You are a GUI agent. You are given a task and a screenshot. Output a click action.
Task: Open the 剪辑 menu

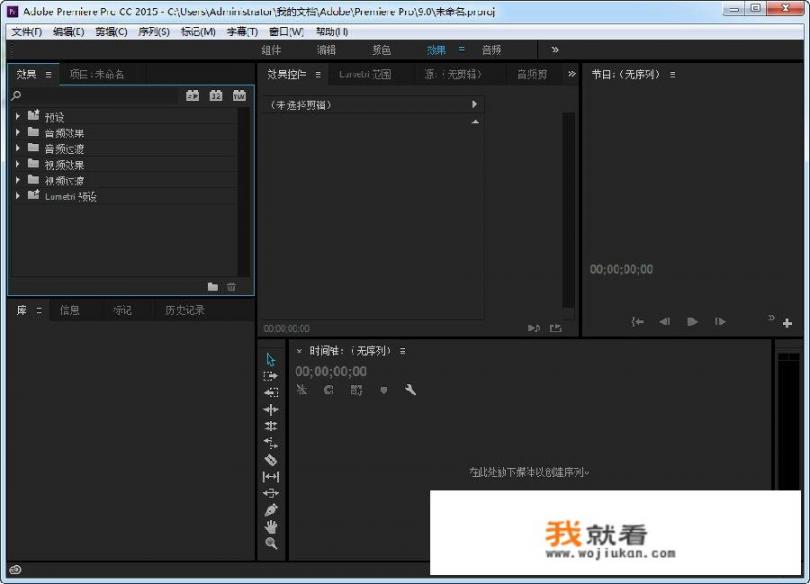tap(111, 31)
